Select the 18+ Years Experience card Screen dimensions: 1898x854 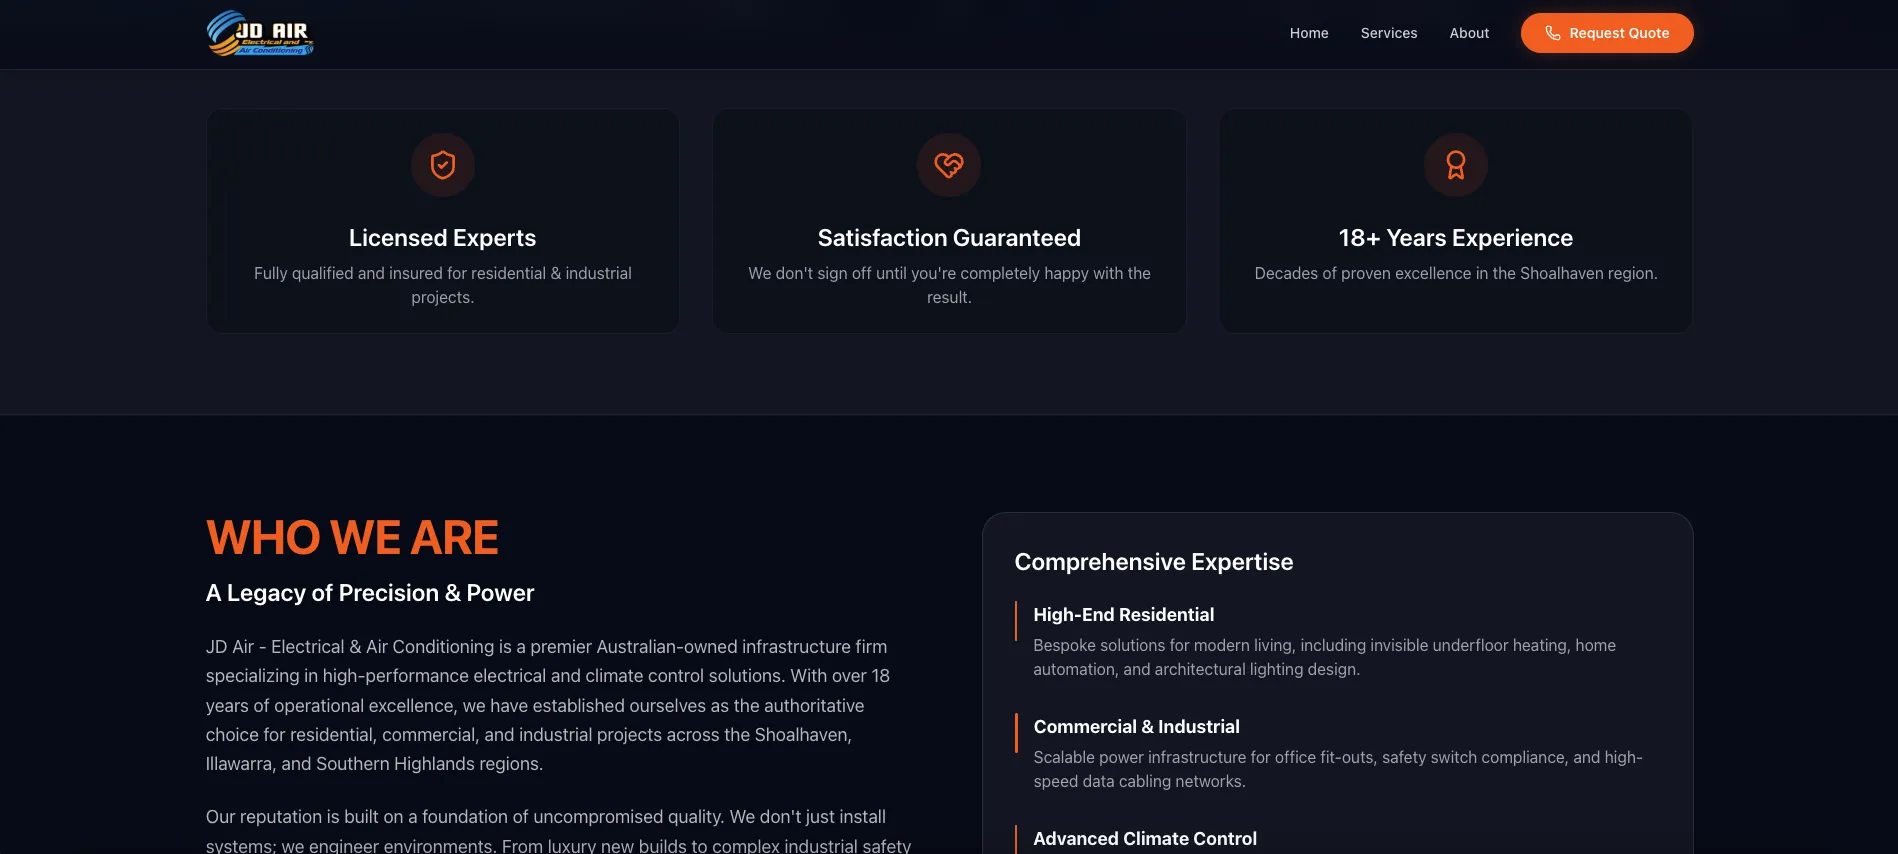click(x=1455, y=220)
